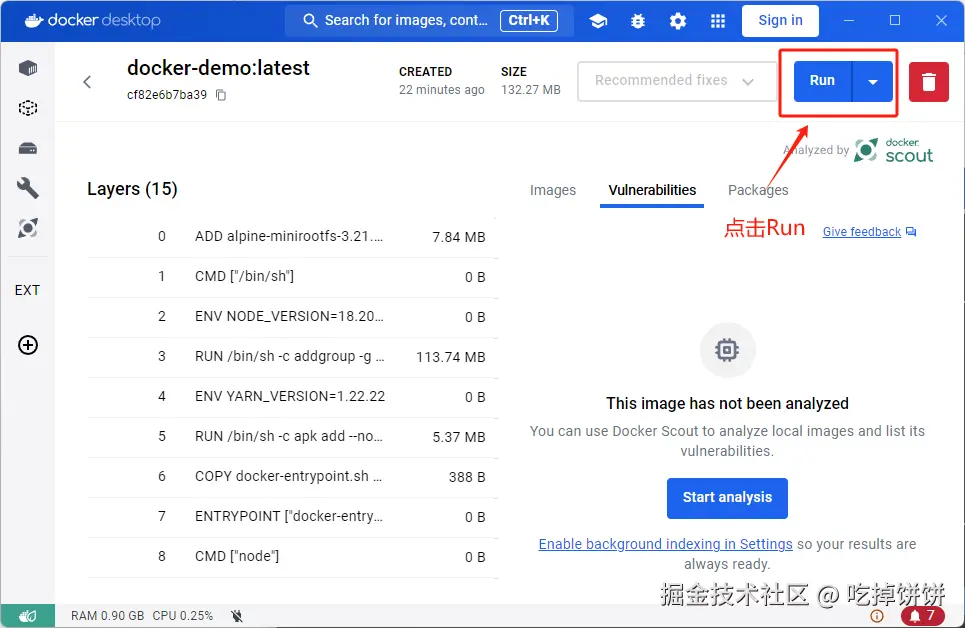Select layer 1 CMD ["/bin/sh"]
This screenshot has height=628, width=965.
pyautogui.click(x=292, y=277)
